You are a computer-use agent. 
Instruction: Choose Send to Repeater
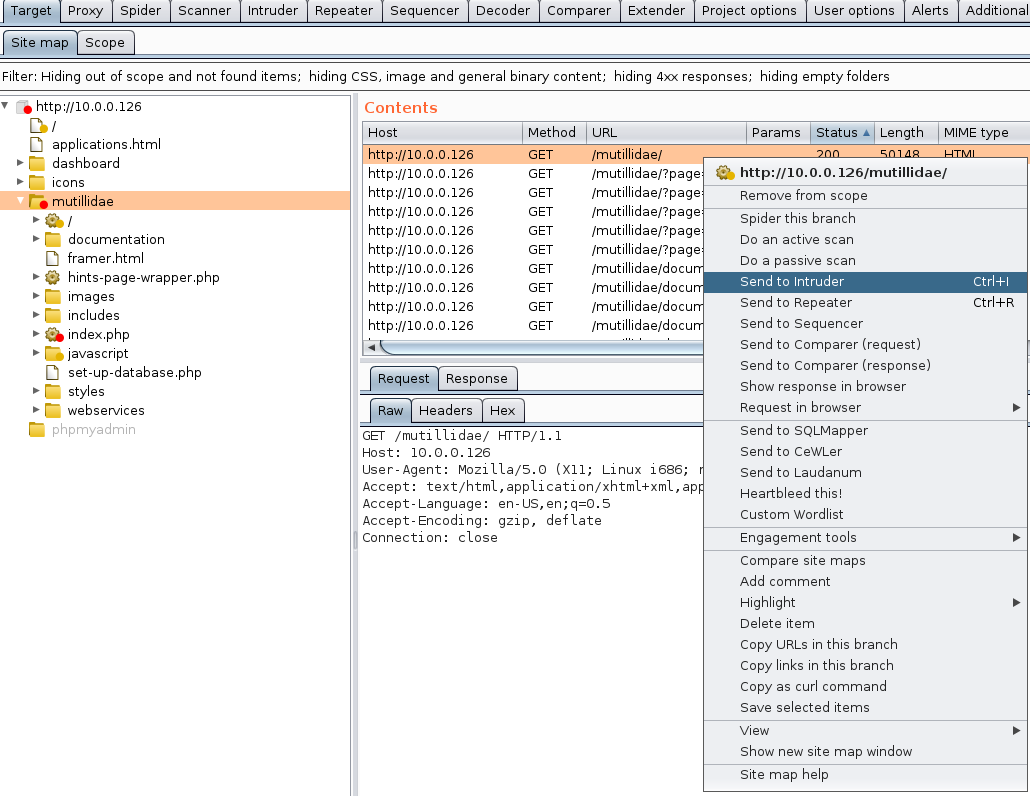coord(865,303)
